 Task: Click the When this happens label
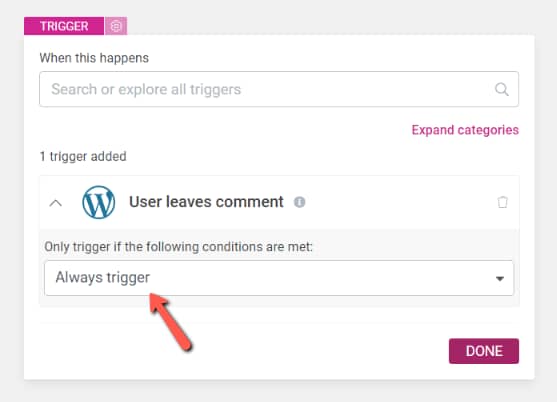coord(94,58)
